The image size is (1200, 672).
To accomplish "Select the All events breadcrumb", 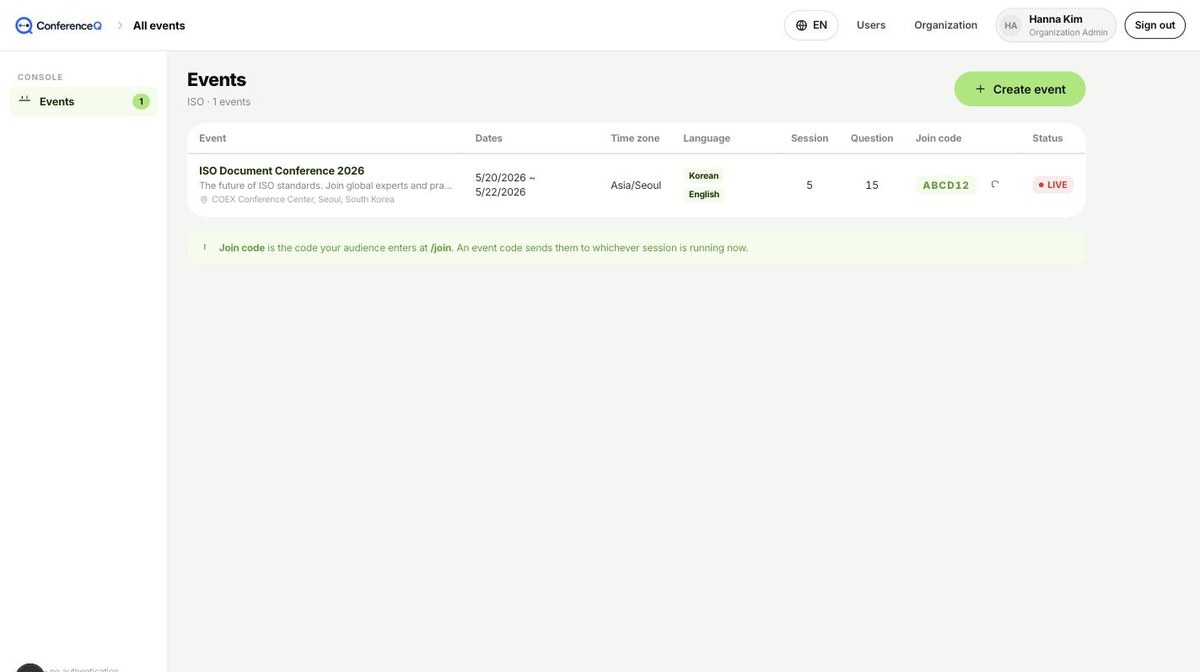I will [x=159, y=25].
